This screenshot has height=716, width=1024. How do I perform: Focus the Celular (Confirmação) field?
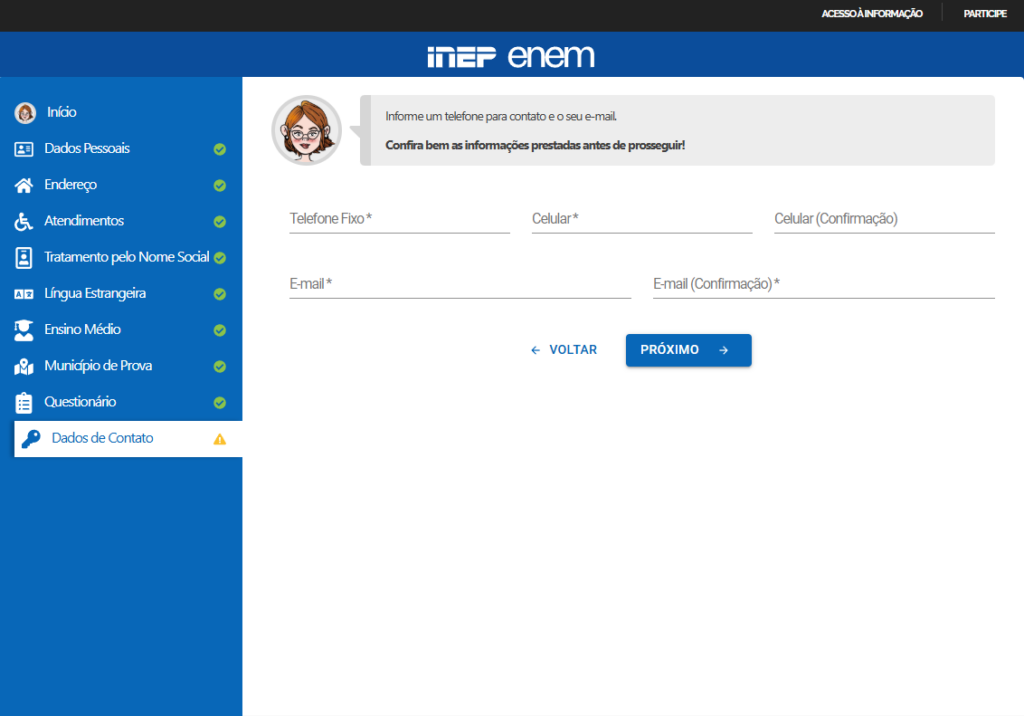click(x=884, y=219)
